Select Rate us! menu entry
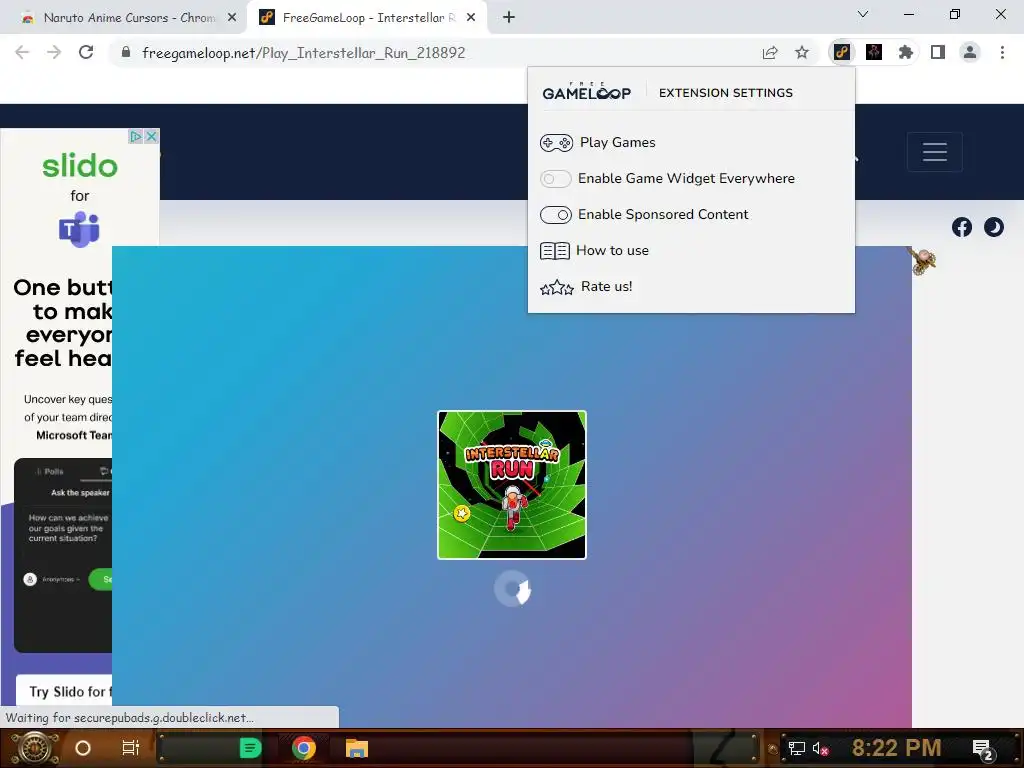1024x768 pixels. [x=607, y=287]
